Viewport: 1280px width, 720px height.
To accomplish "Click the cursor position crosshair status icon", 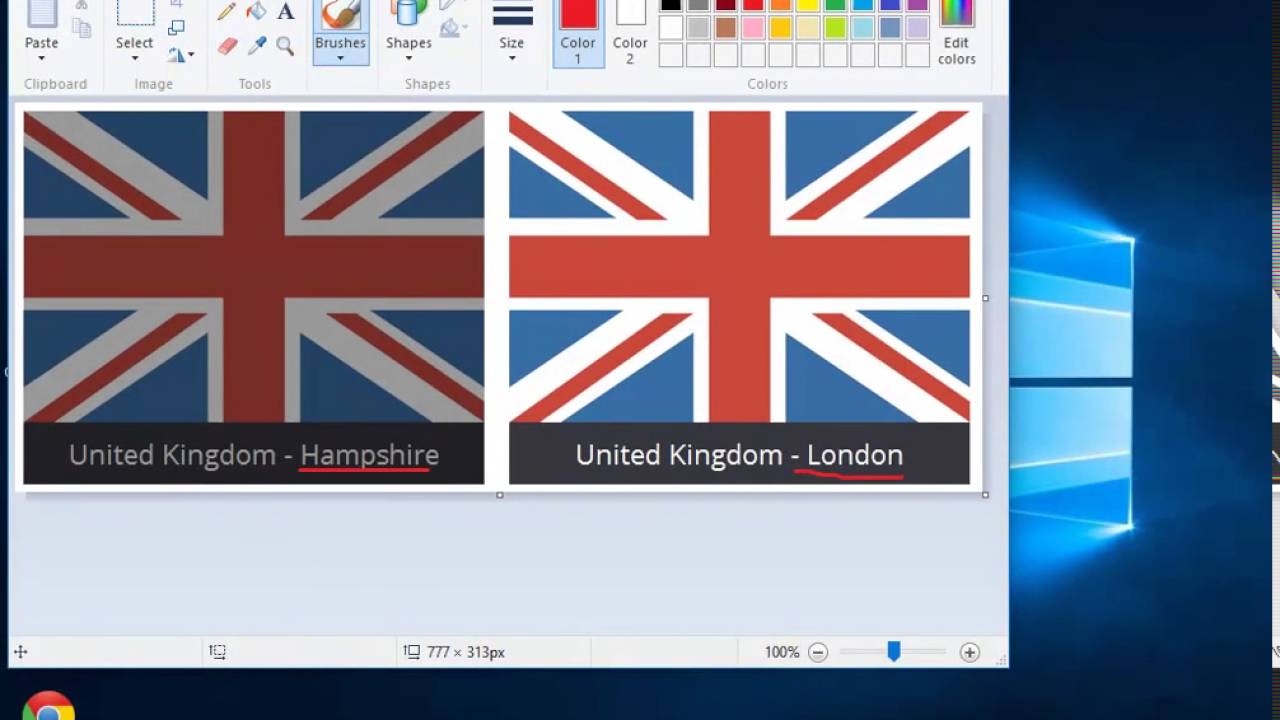I will 20,652.
